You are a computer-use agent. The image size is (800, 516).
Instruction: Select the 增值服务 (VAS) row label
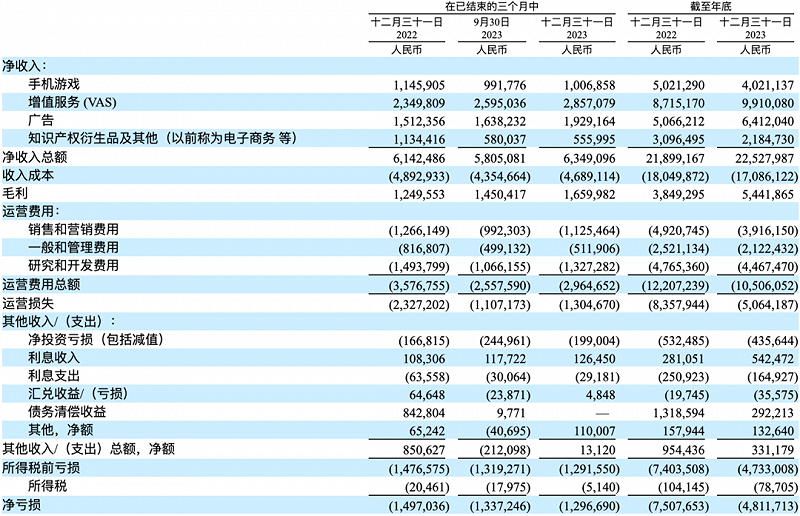[72, 102]
